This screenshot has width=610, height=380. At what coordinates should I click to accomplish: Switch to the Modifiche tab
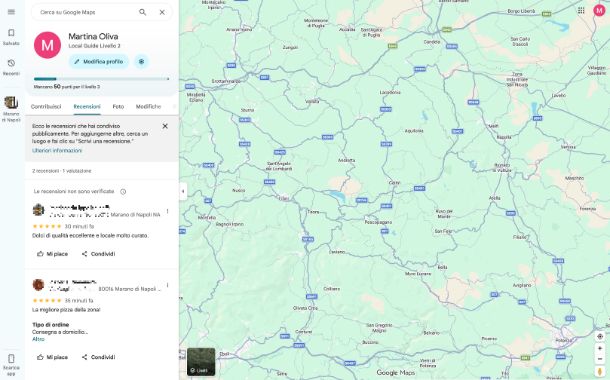tap(148, 107)
